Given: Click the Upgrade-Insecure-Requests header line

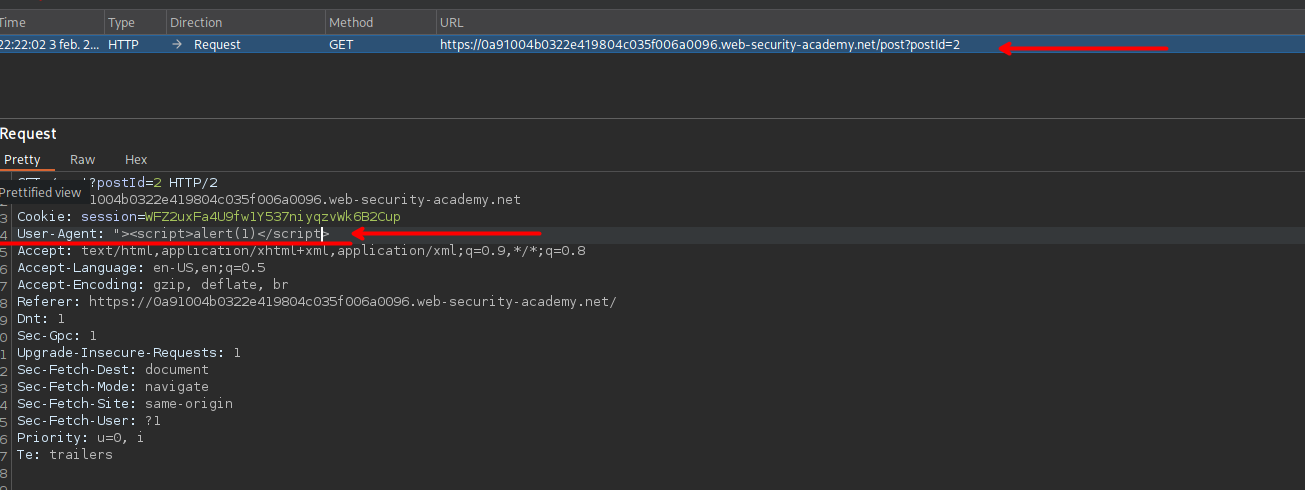Looking at the screenshot, I should click(128, 353).
